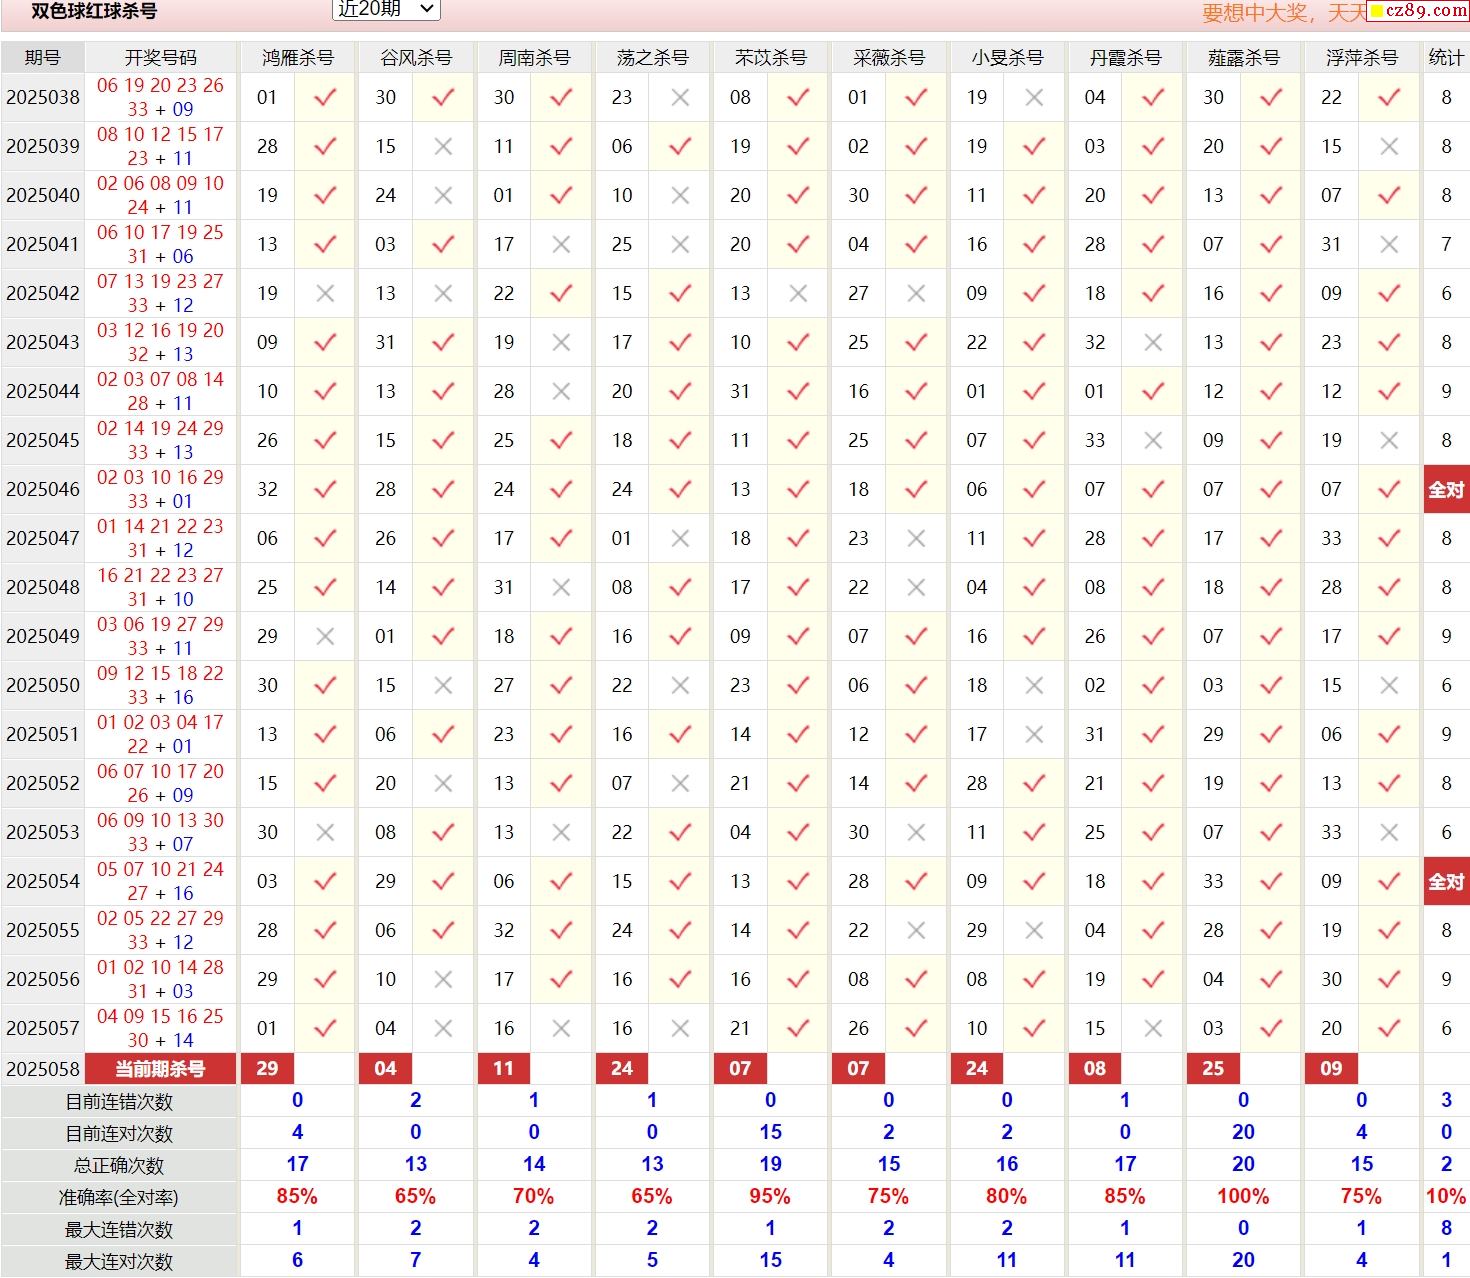Image resolution: width=1470 pixels, height=1278 pixels.
Task: Click the cross mark for 采薇杀号 in period 2025048
Action: point(916,588)
